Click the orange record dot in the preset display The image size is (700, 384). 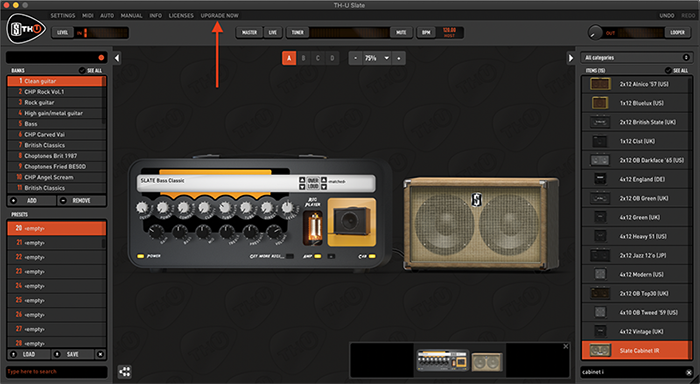[x=101, y=58]
